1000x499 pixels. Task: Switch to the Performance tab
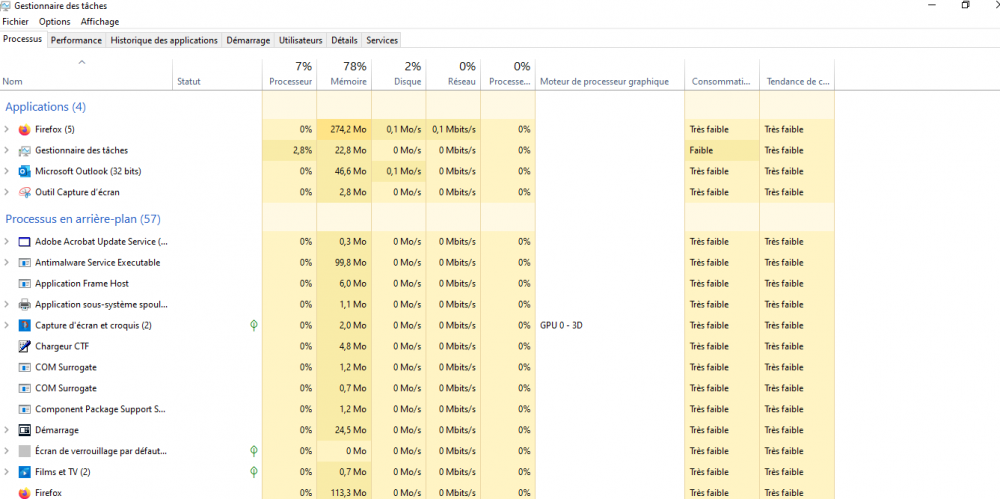click(x=76, y=40)
